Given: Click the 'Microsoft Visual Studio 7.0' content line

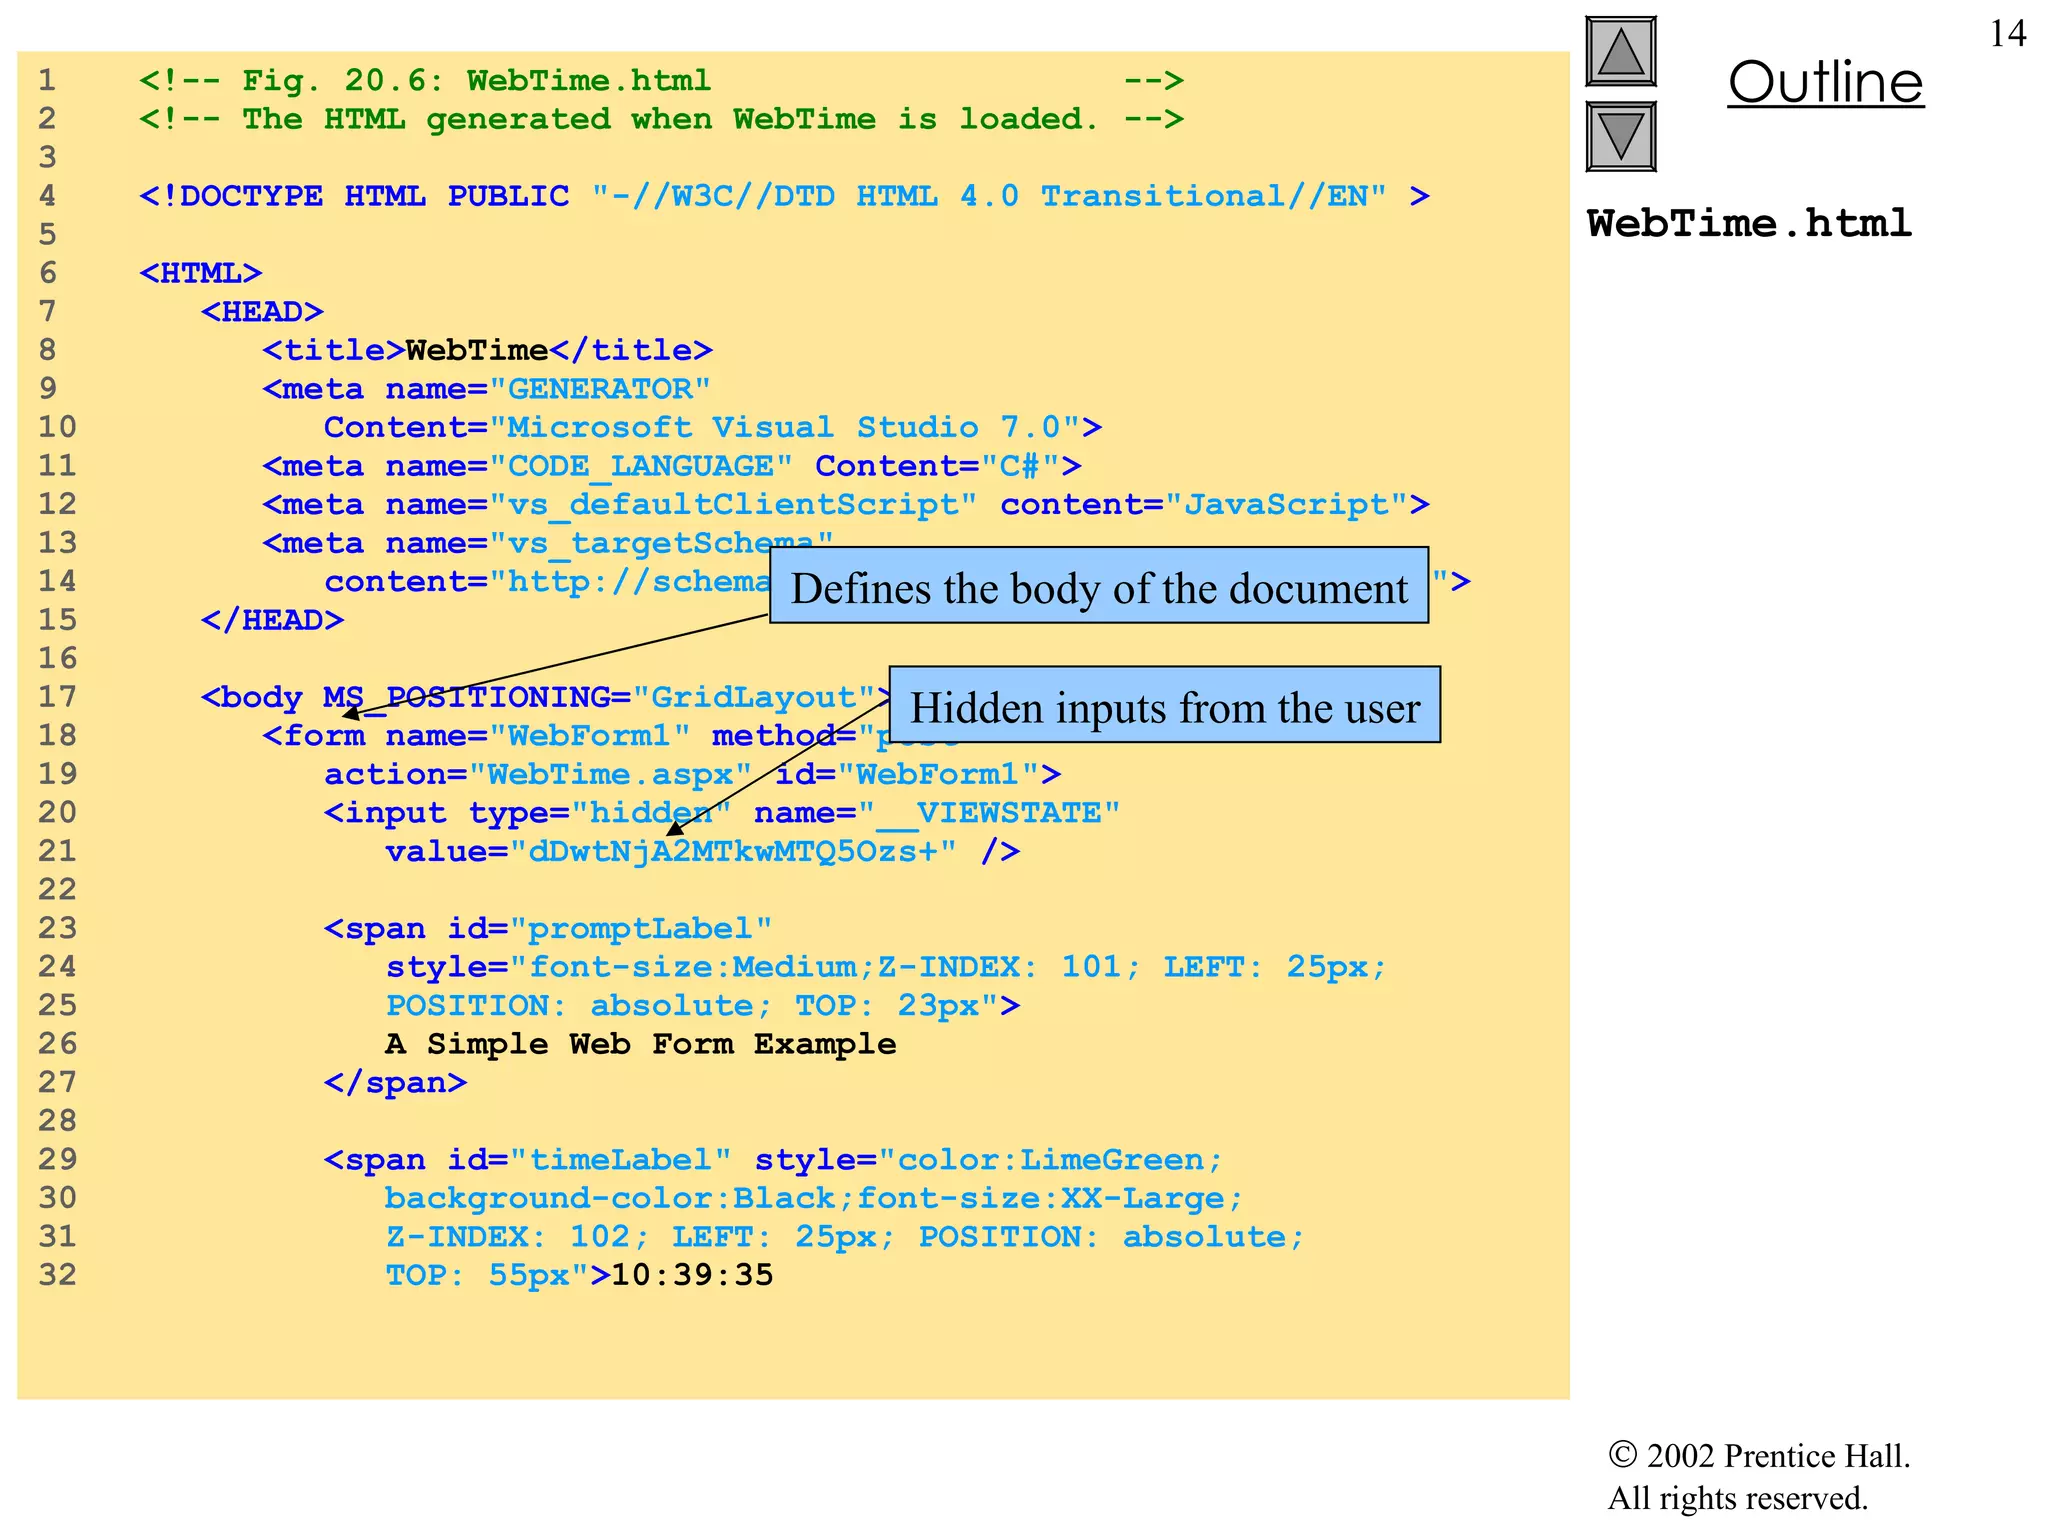Looking at the screenshot, I should (712, 428).
